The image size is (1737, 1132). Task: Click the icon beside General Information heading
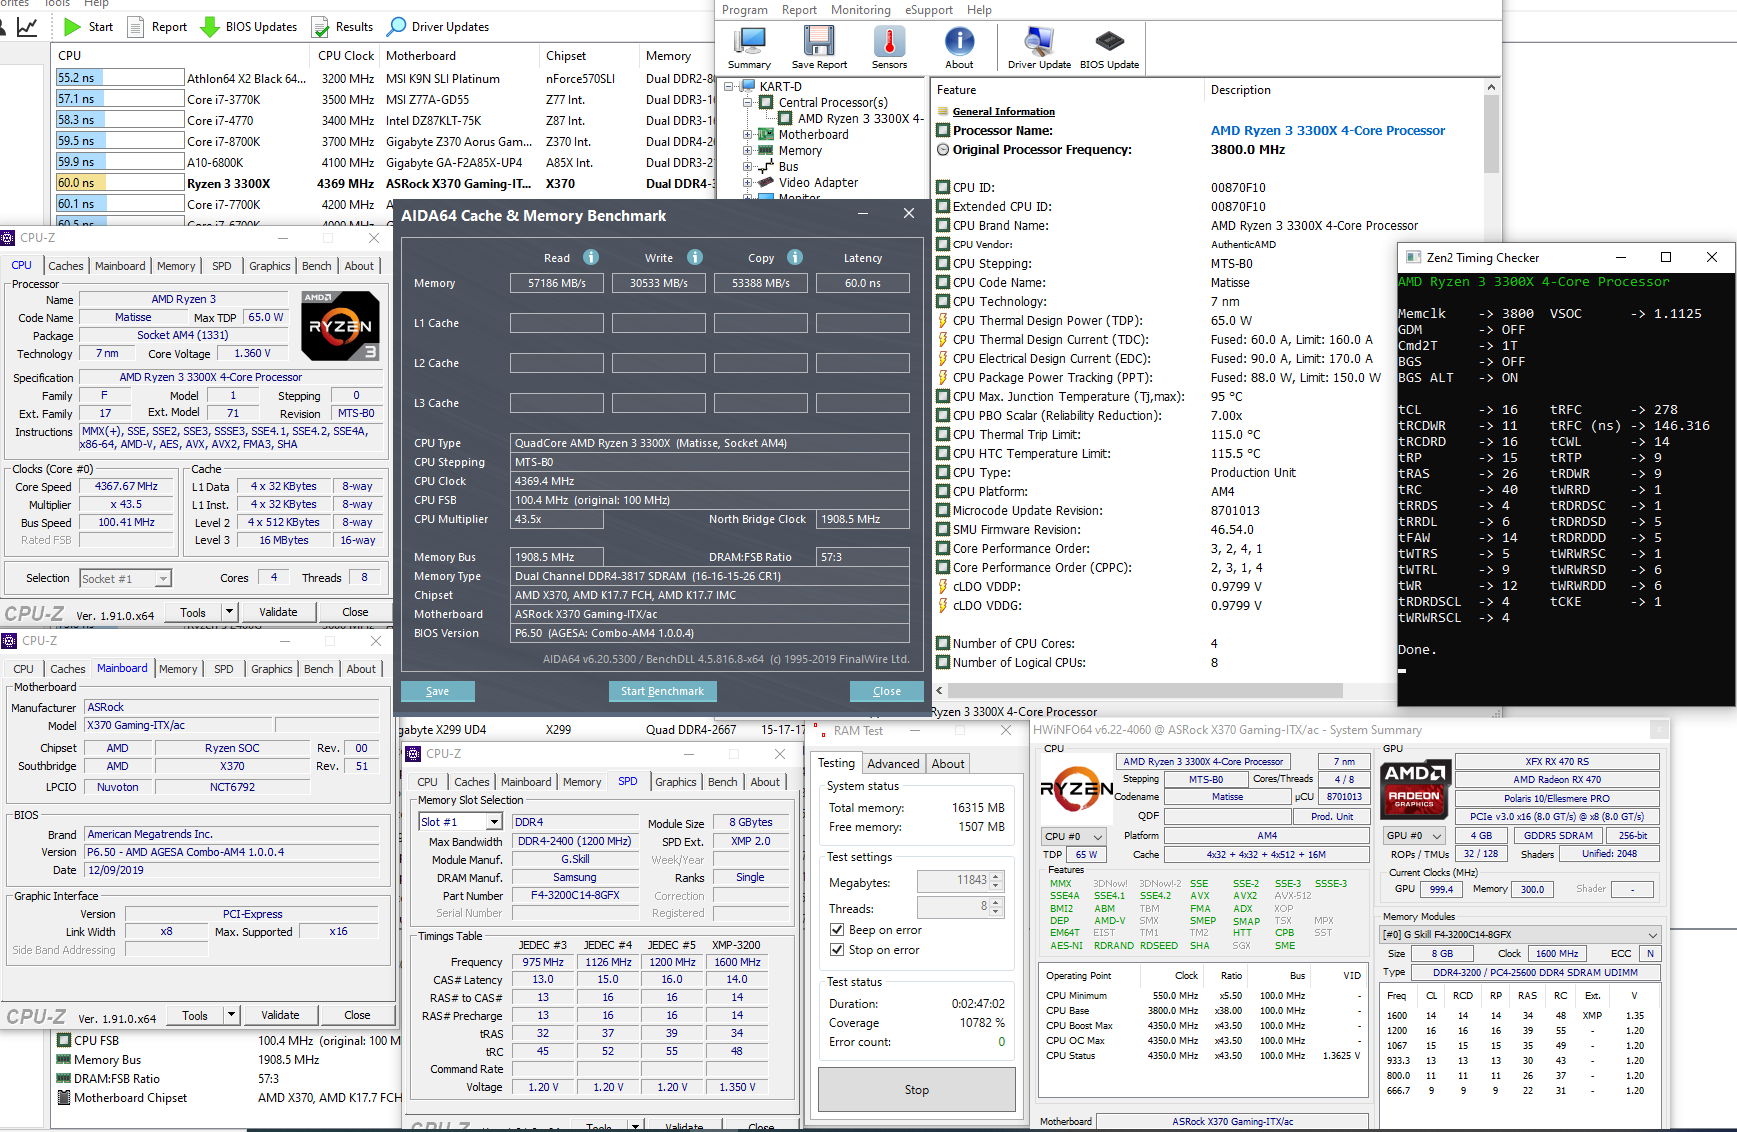943,112
